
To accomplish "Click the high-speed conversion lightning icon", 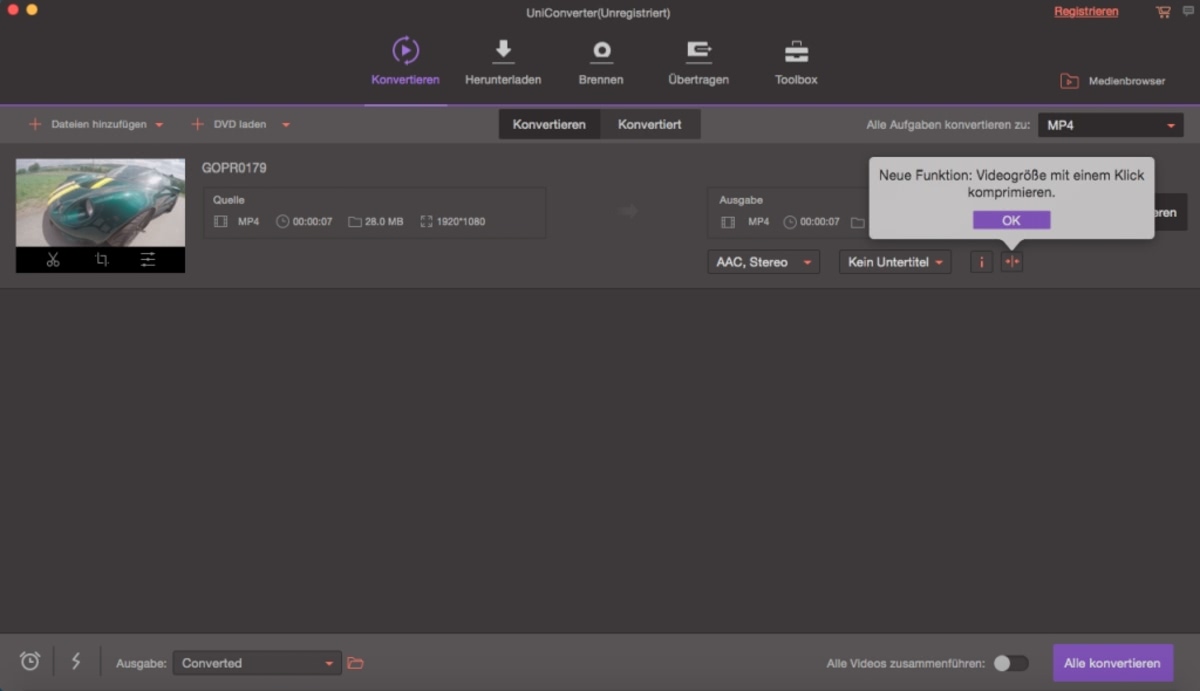I will click(x=76, y=661).
